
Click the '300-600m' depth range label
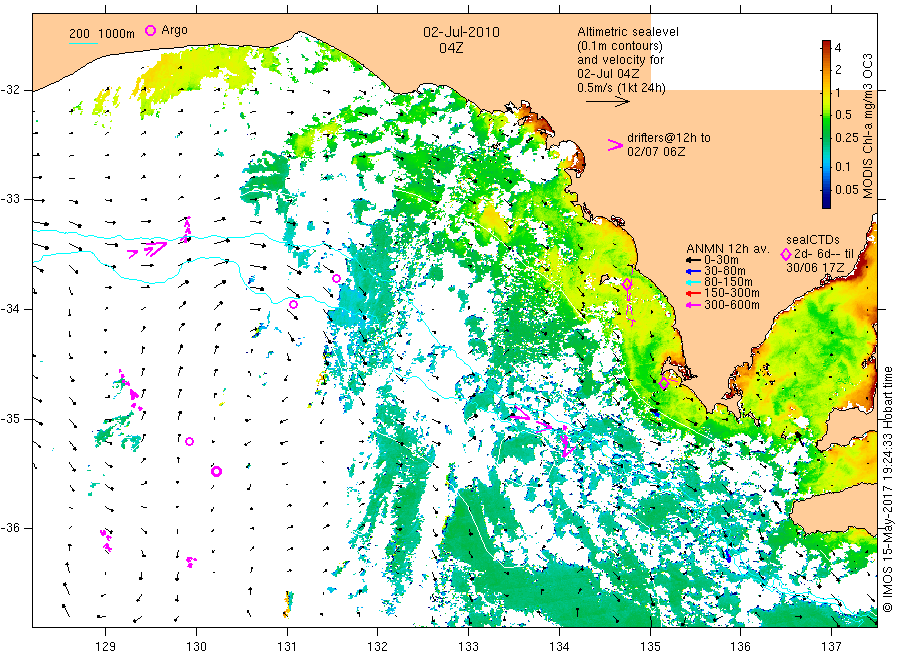pyautogui.click(x=732, y=305)
